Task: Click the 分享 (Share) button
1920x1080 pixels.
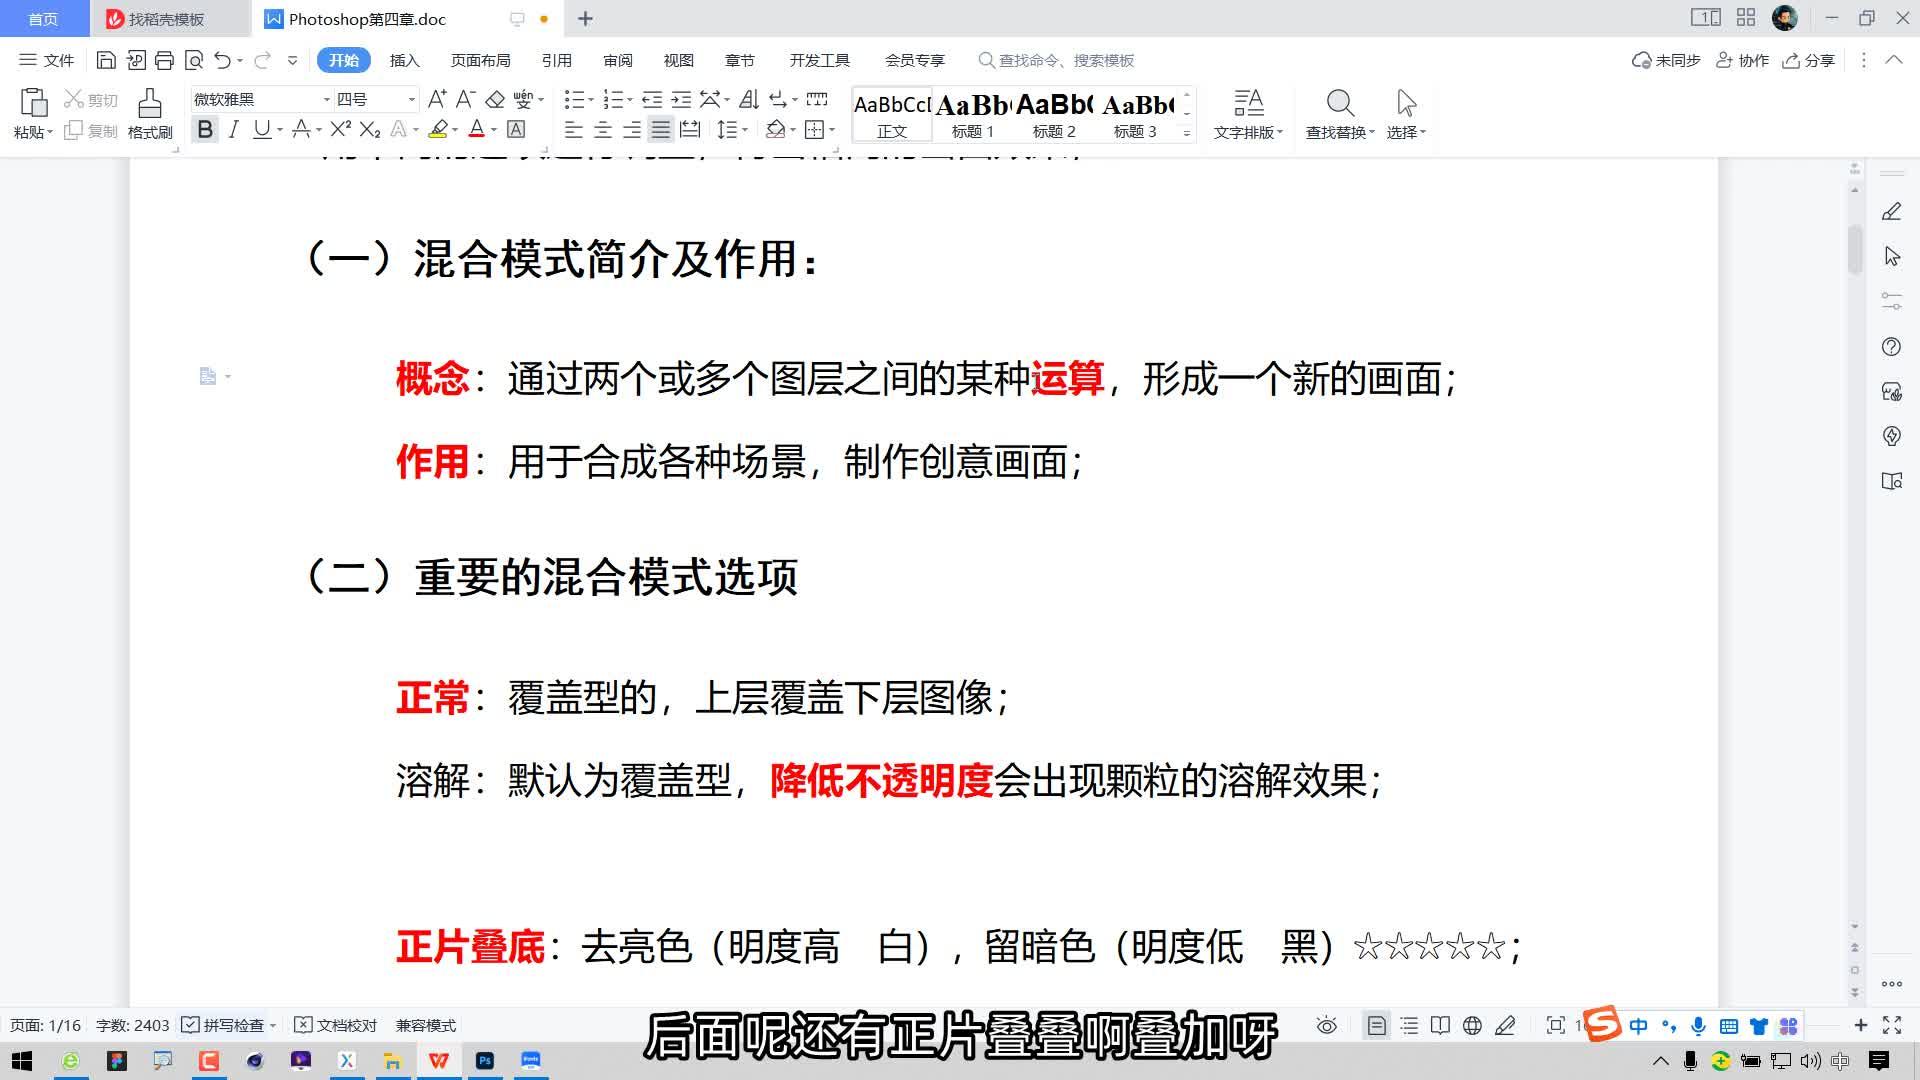Action: [x=1808, y=60]
